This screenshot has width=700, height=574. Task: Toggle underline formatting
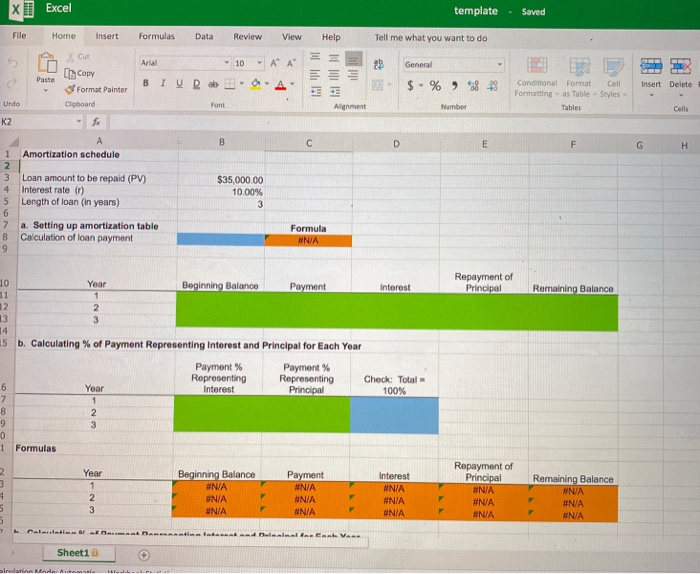[x=179, y=83]
